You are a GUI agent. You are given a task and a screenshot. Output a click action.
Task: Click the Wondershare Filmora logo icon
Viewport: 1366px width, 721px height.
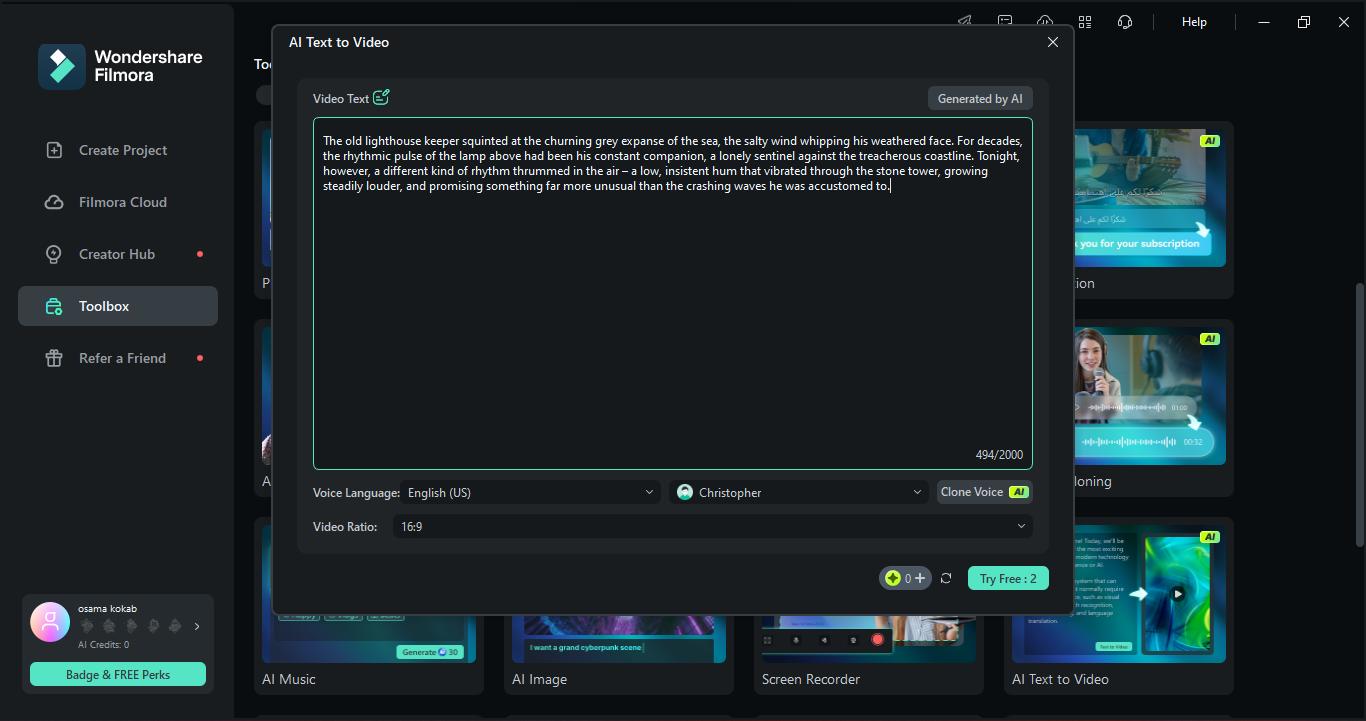62,66
